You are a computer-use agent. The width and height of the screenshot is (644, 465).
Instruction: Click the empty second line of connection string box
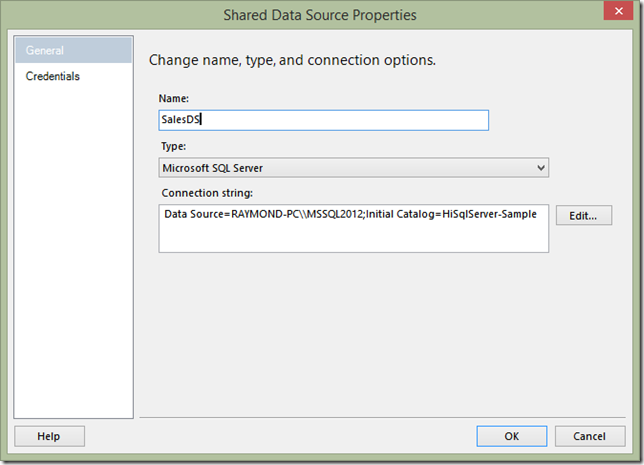click(354, 238)
